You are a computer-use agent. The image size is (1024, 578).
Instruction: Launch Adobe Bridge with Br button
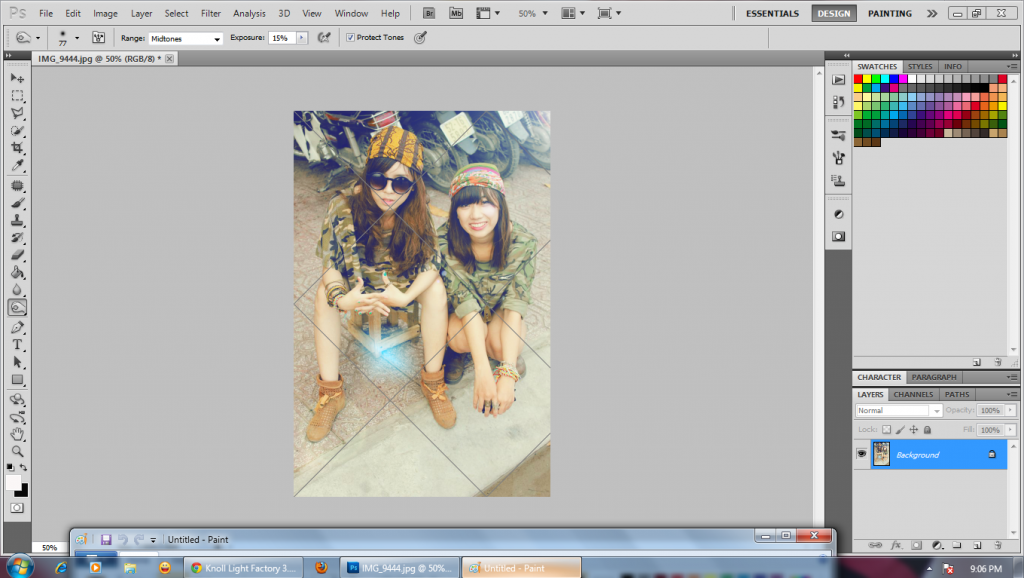[429, 13]
